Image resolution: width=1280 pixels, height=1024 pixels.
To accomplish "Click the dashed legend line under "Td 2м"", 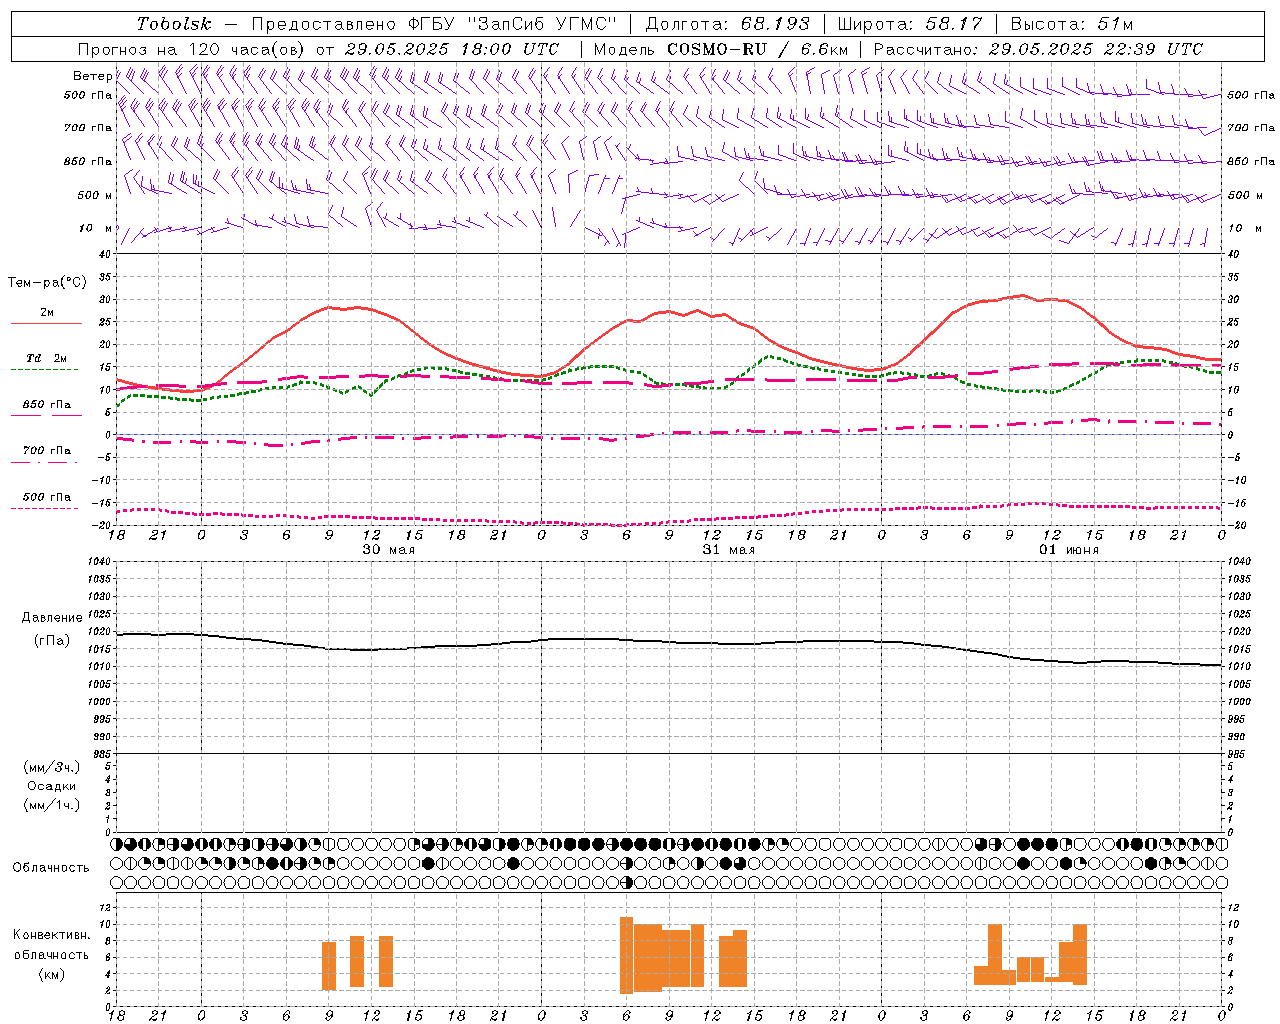I will point(44,370).
